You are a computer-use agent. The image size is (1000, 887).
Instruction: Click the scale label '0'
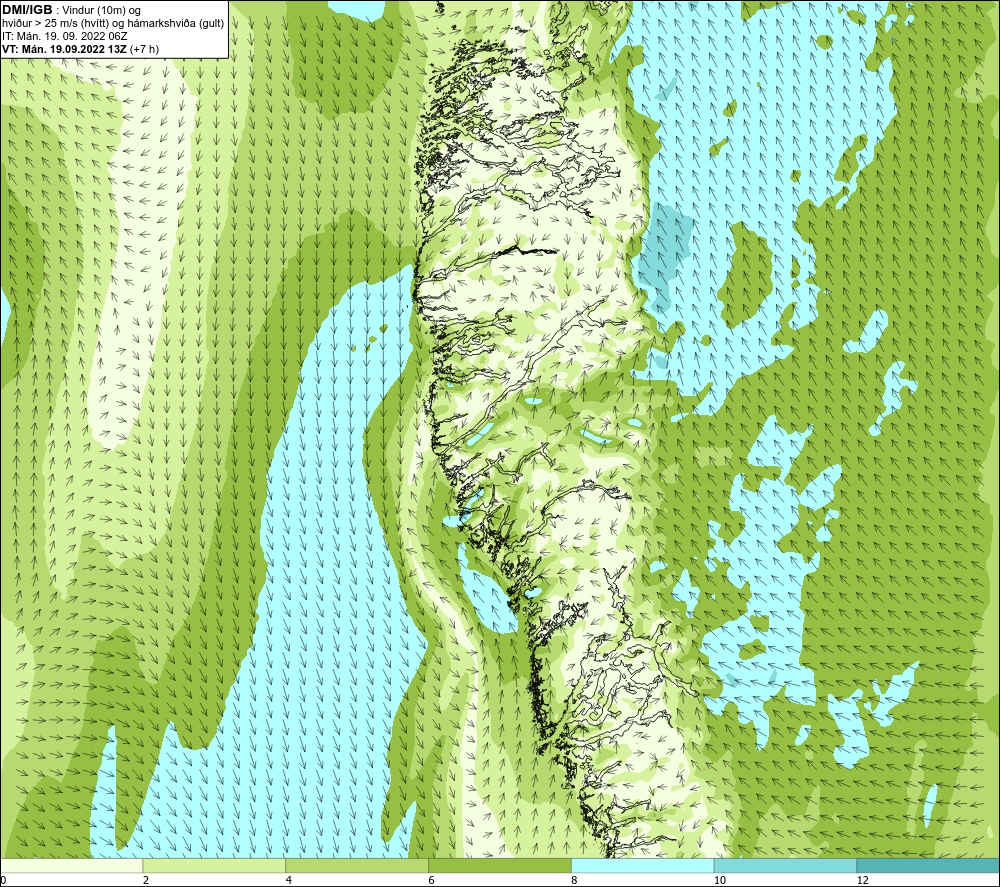(x=3, y=881)
